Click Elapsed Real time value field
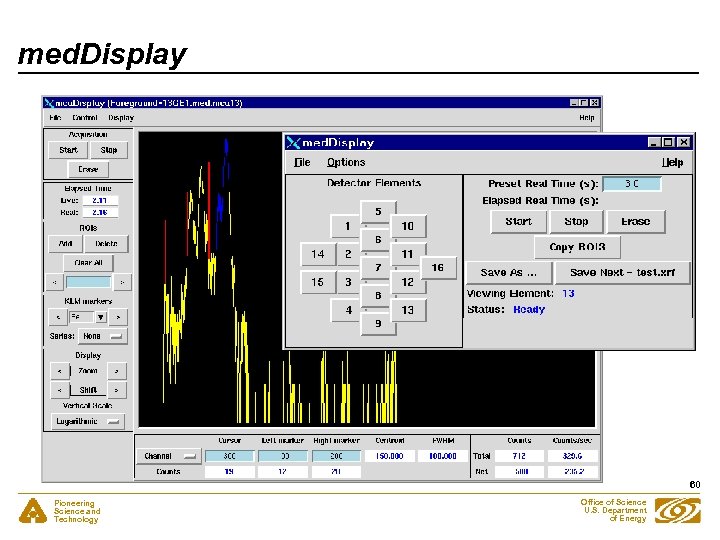This screenshot has height=540, width=720. pyautogui.click(x=100, y=212)
